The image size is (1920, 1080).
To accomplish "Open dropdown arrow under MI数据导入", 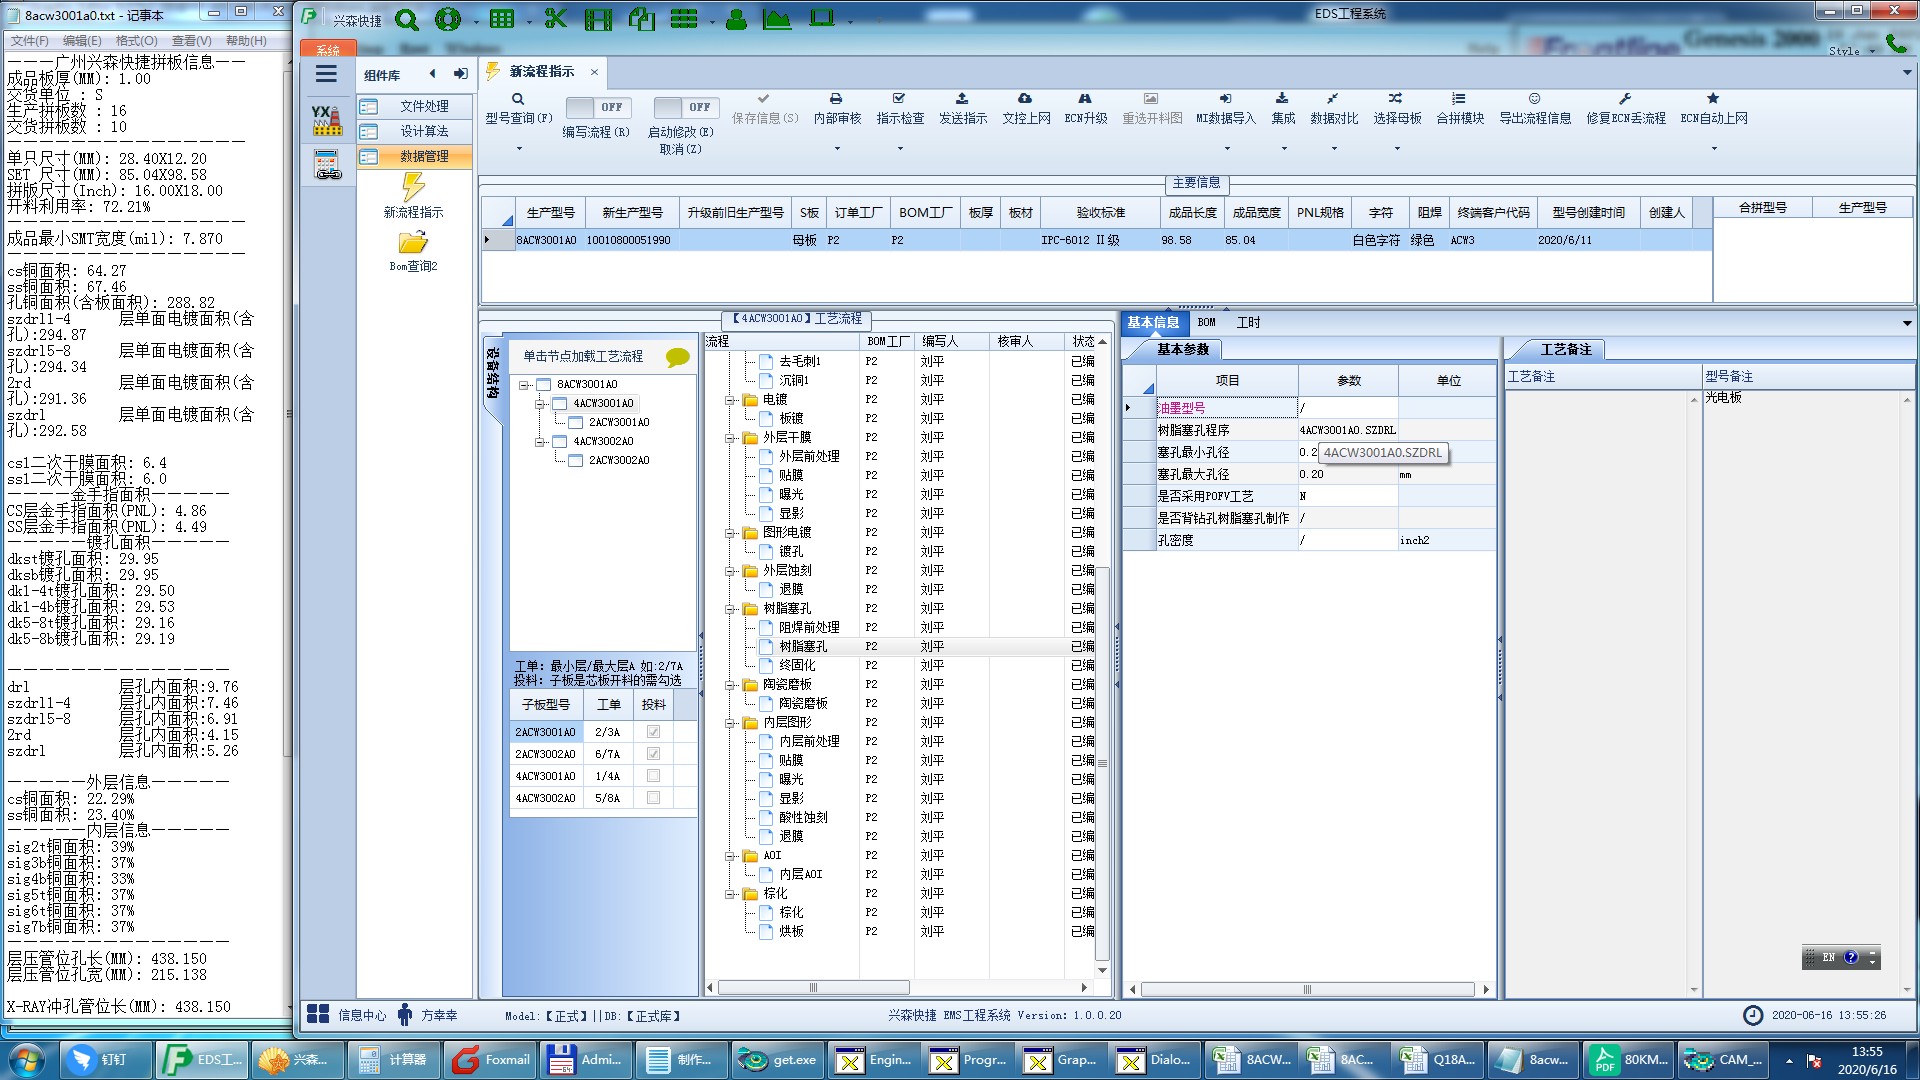I will pyautogui.click(x=1227, y=149).
